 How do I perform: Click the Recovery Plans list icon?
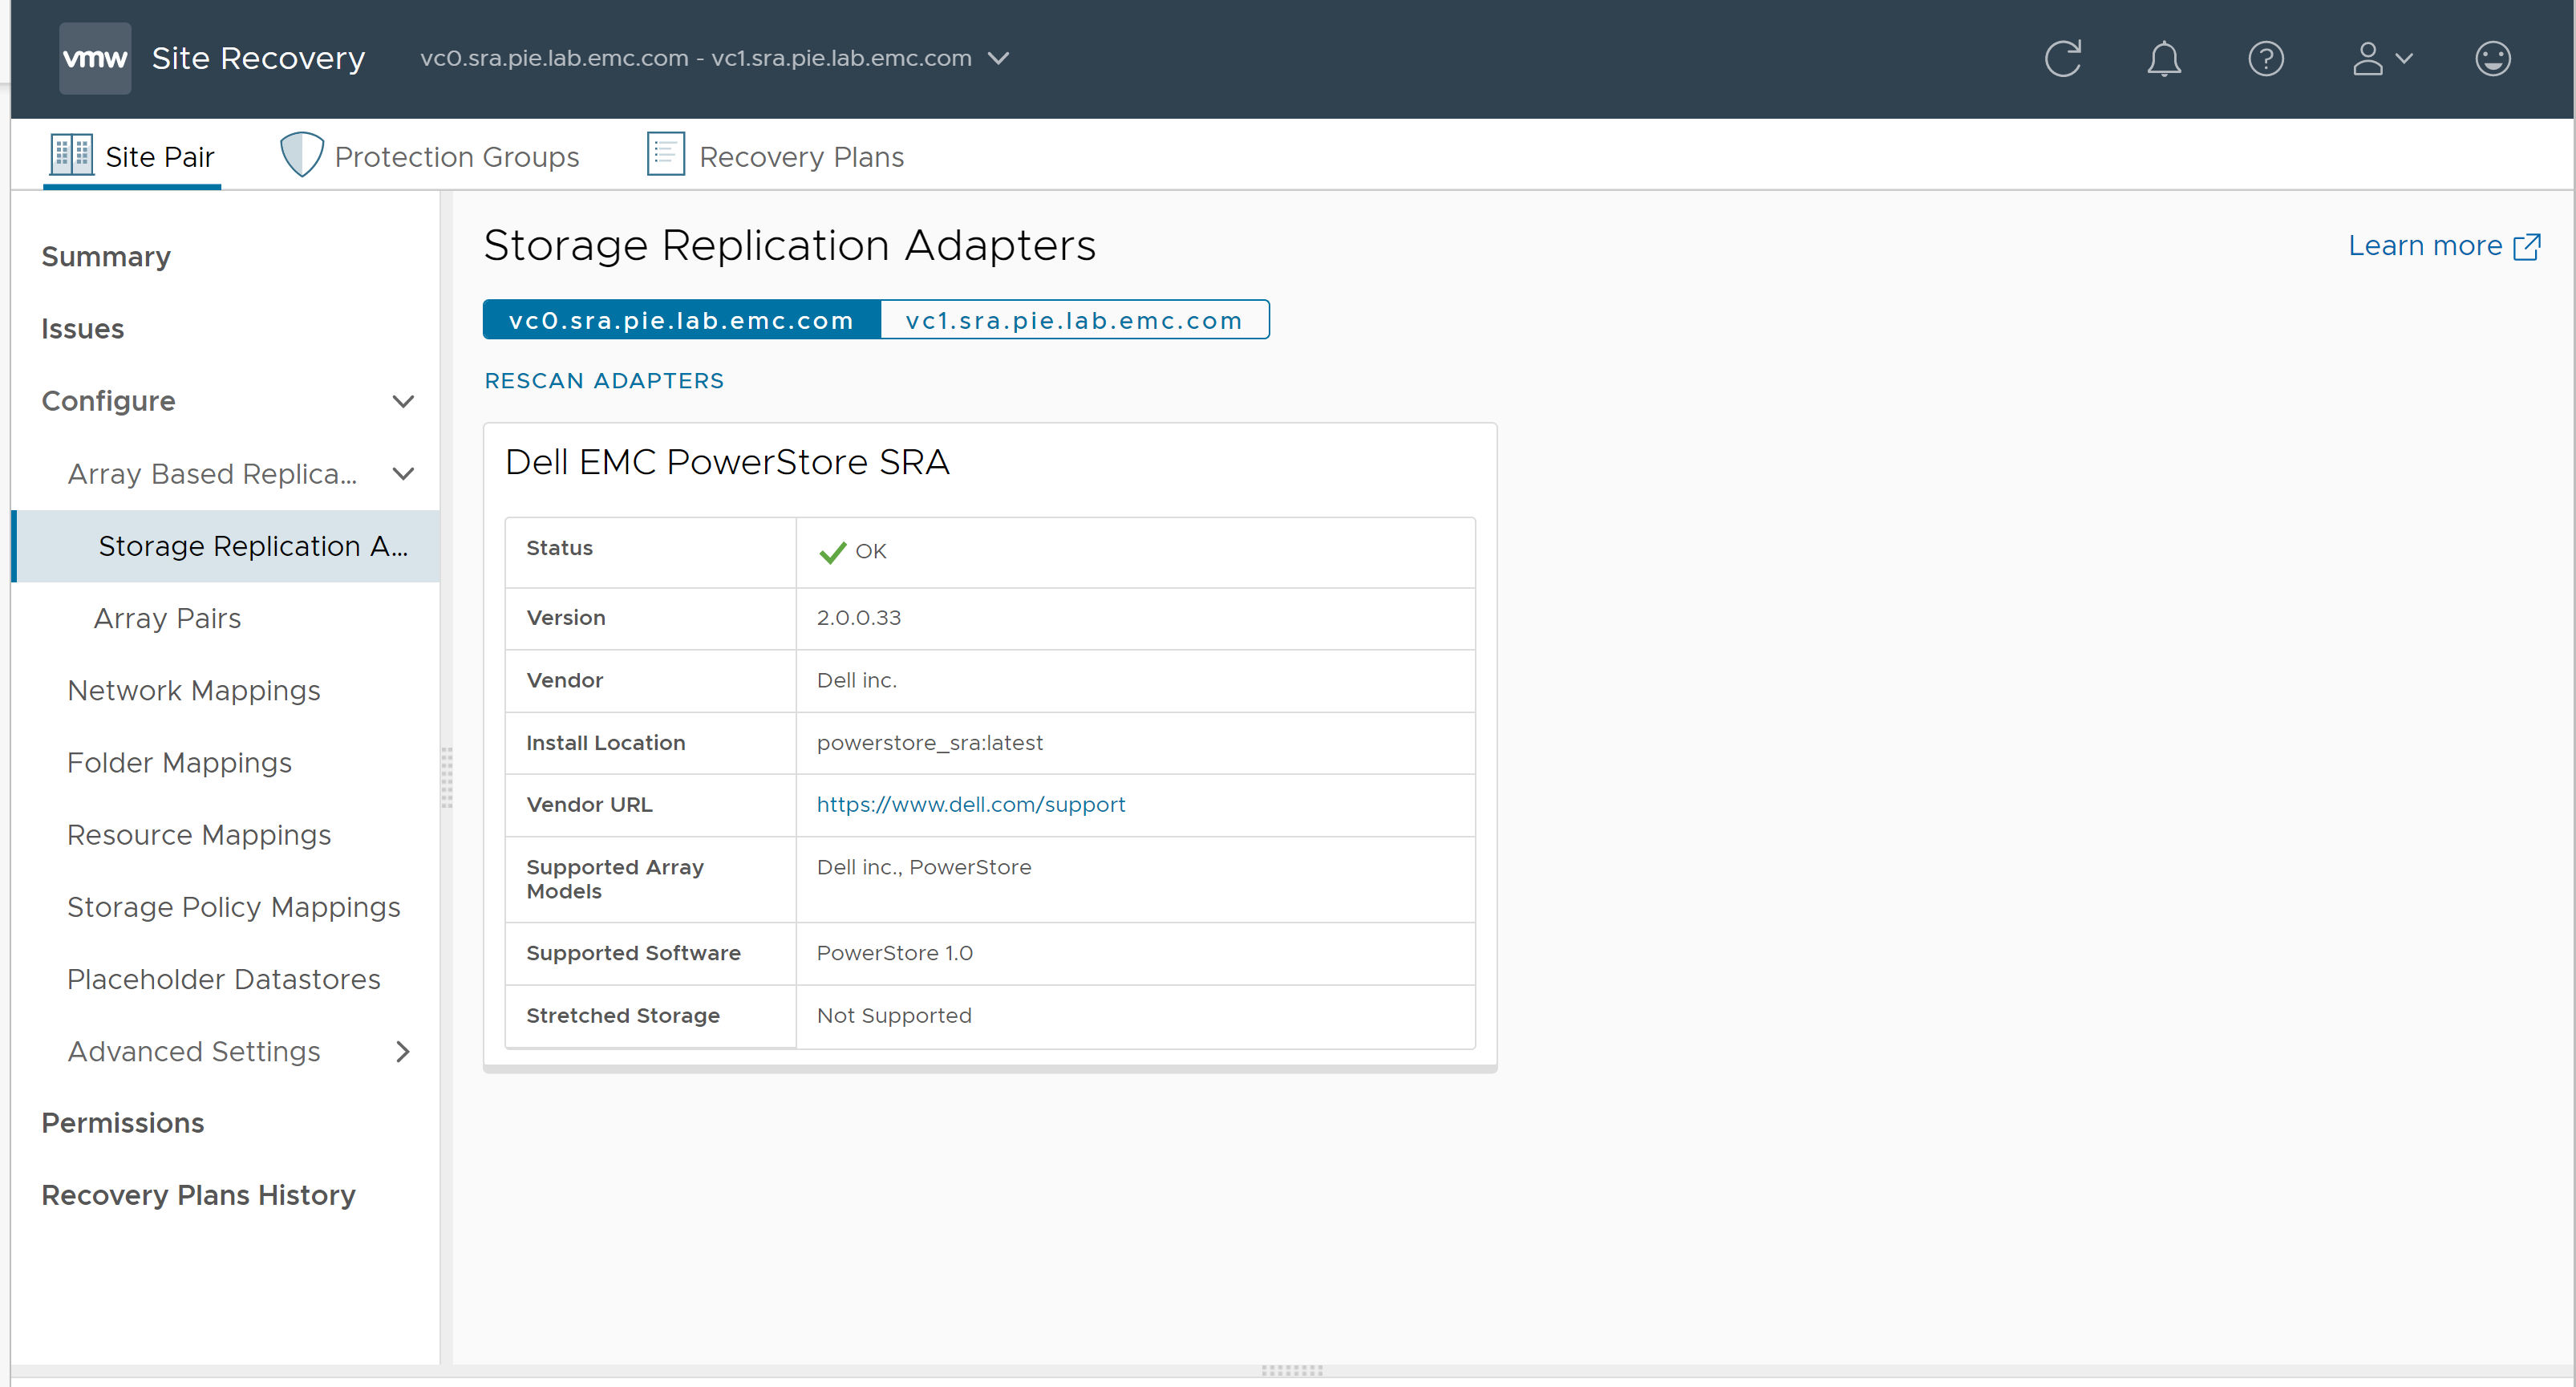[x=664, y=153]
